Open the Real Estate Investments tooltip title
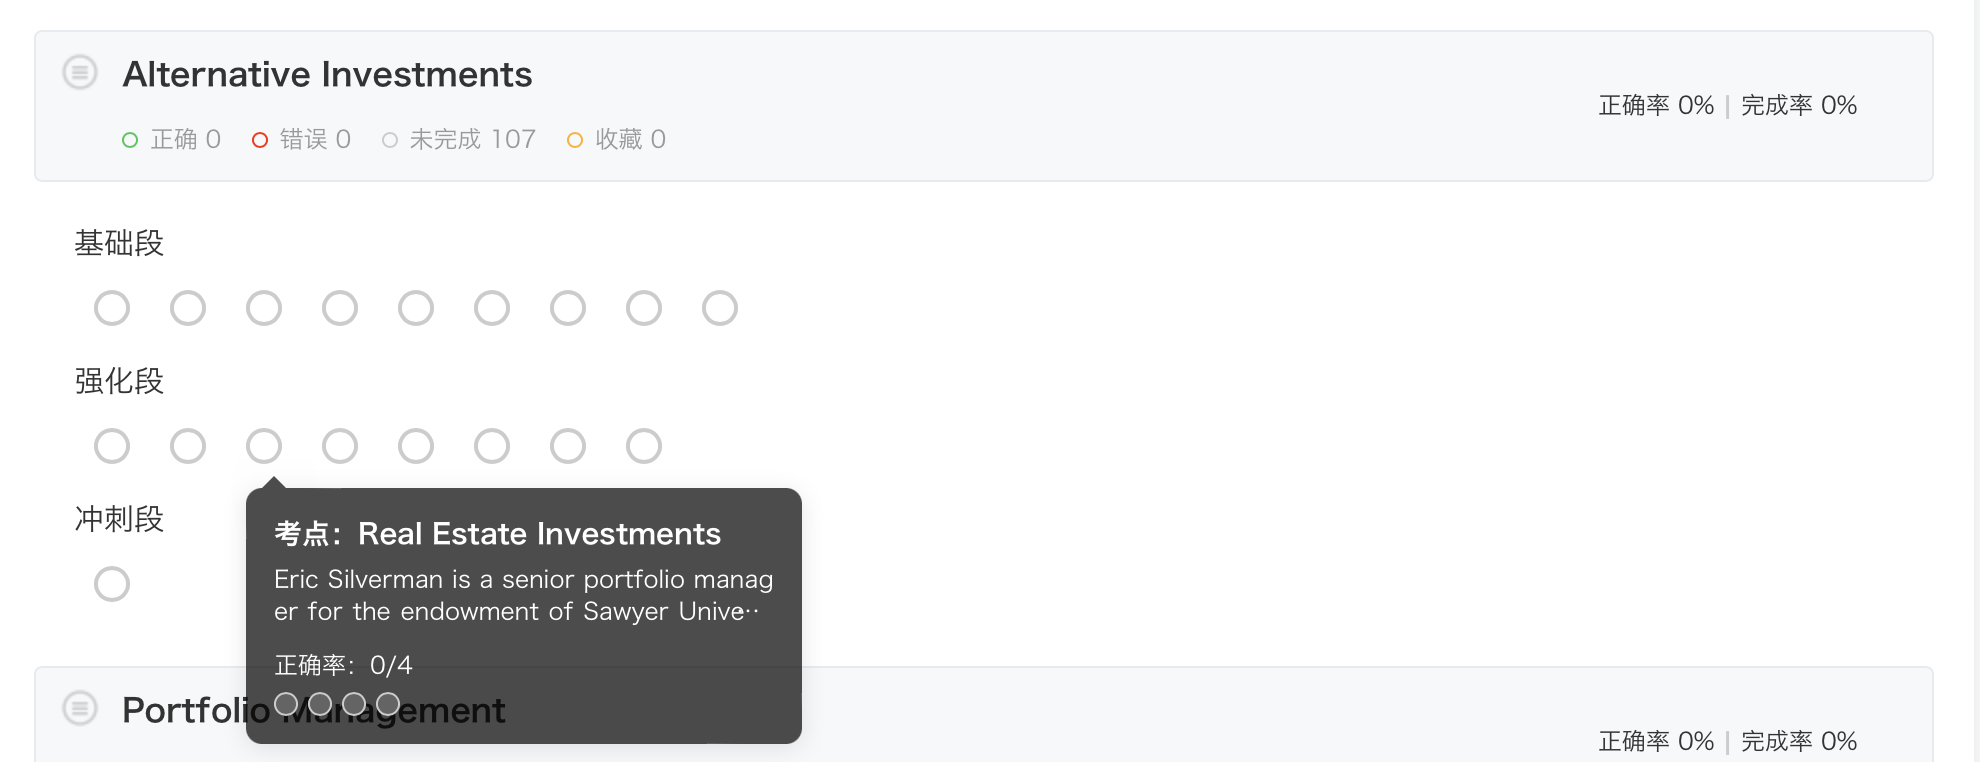This screenshot has height=762, width=1980. coord(497,534)
